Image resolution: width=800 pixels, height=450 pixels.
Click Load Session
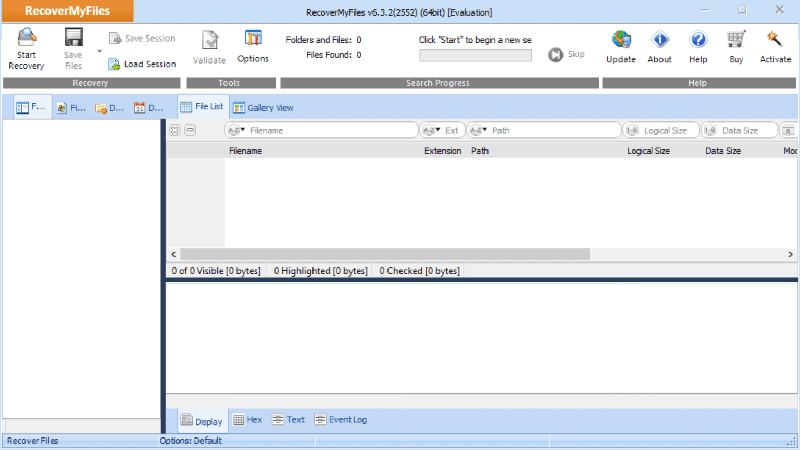coord(142,64)
